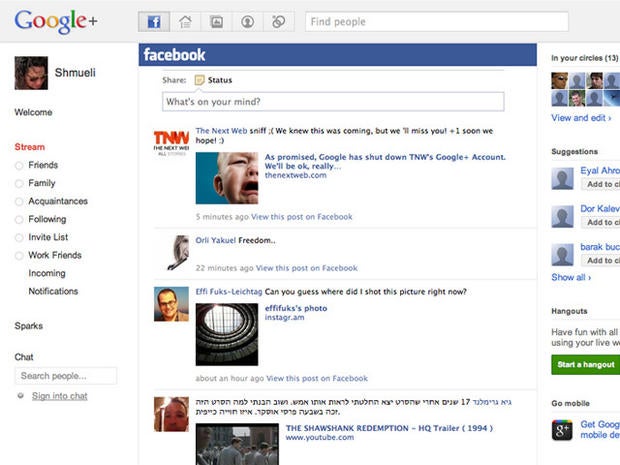620x465 pixels.
Task: Open the Photos toolbar icon
Action: pyautogui.click(x=216, y=22)
